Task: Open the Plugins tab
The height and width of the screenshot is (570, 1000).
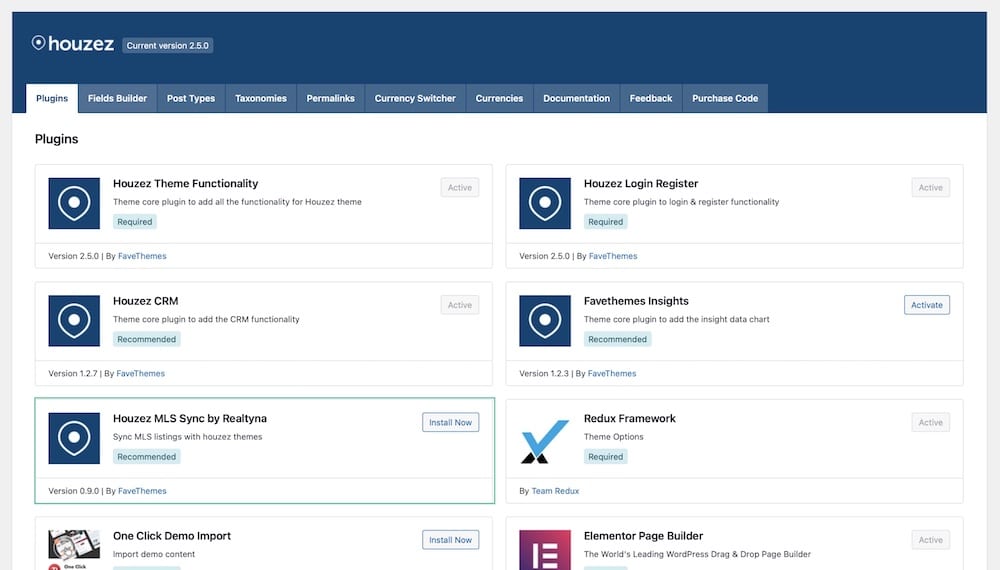Action: (52, 98)
